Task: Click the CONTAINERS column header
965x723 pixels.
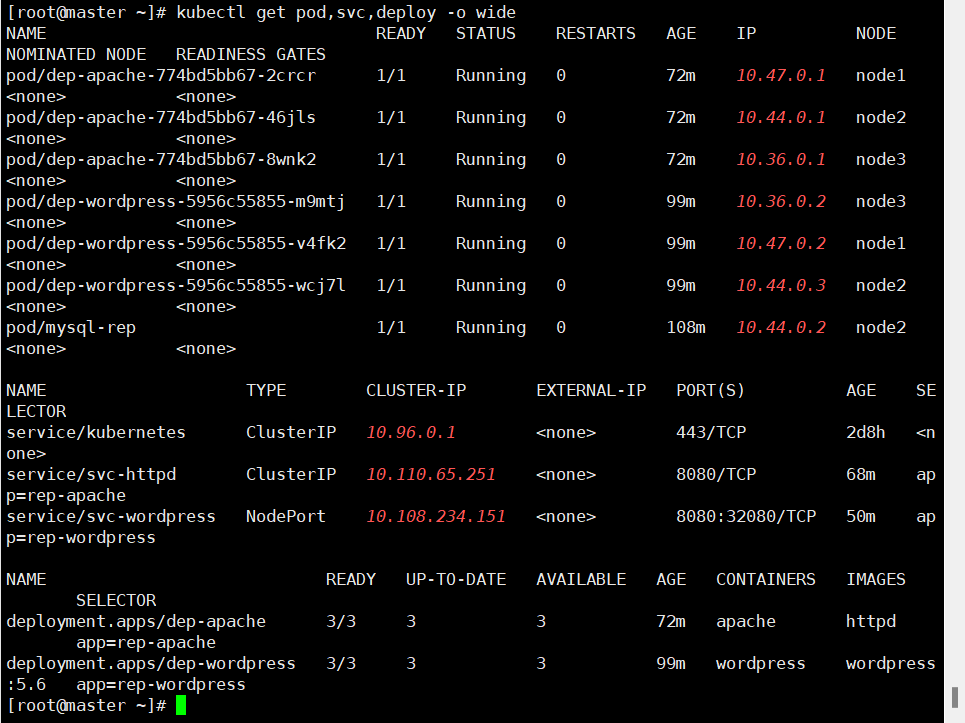Action: (x=766, y=579)
